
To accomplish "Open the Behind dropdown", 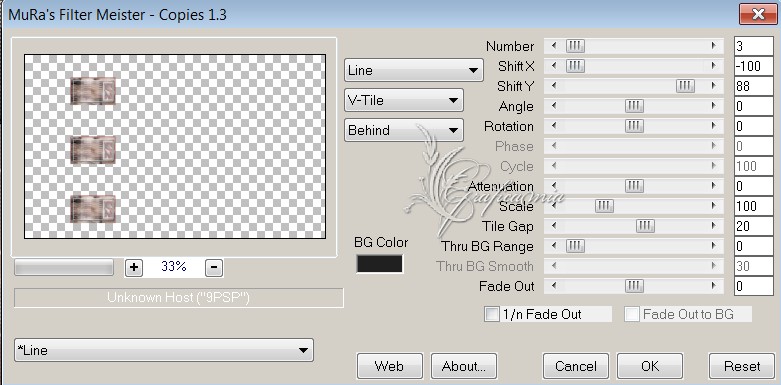I will tap(403, 130).
